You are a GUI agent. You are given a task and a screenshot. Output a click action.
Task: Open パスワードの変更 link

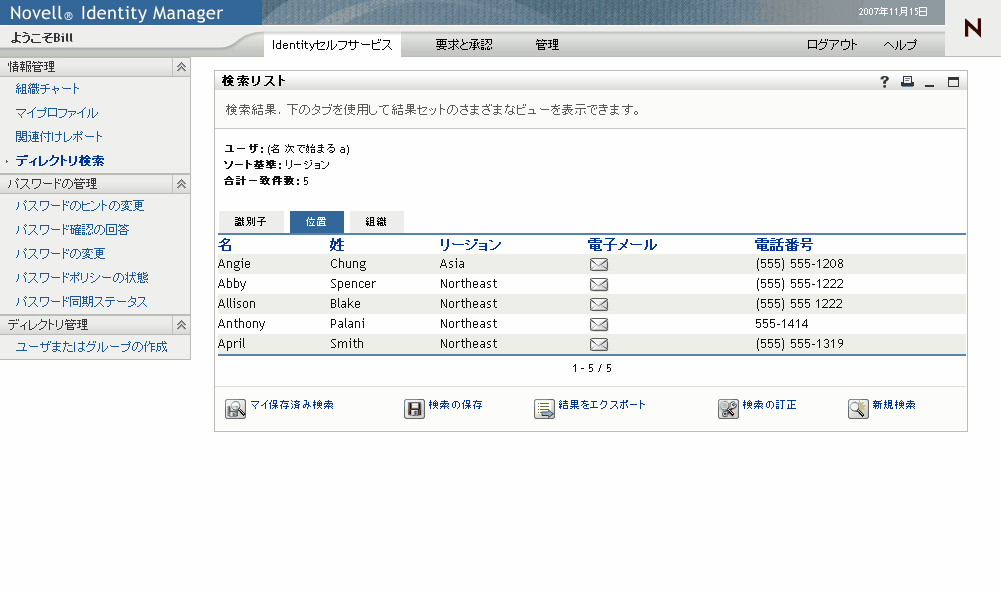pos(61,254)
